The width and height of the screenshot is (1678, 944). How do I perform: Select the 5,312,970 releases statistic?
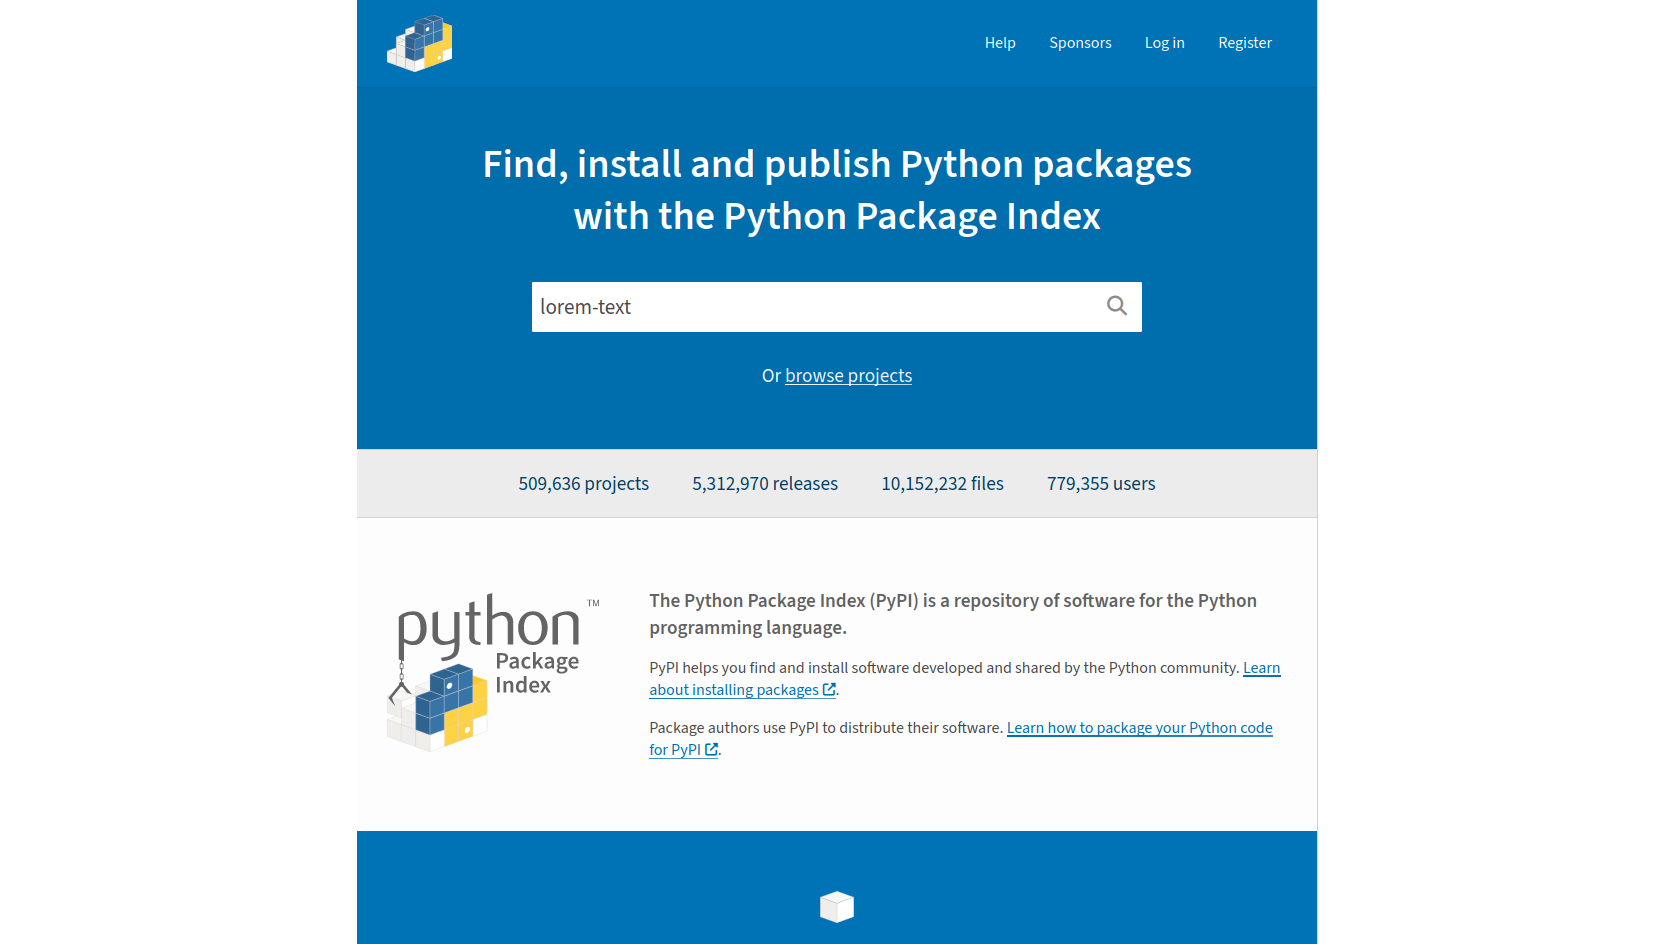tap(765, 484)
